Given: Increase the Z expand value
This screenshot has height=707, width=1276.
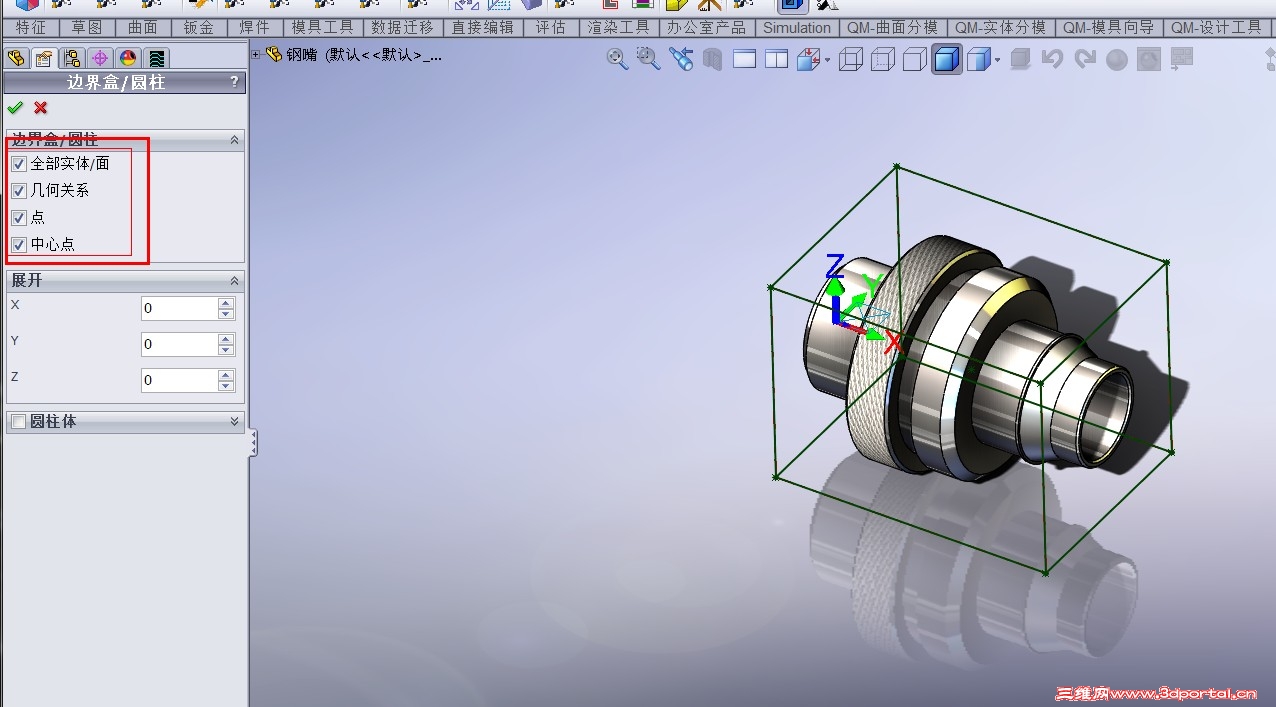Looking at the screenshot, I should 226,375.
